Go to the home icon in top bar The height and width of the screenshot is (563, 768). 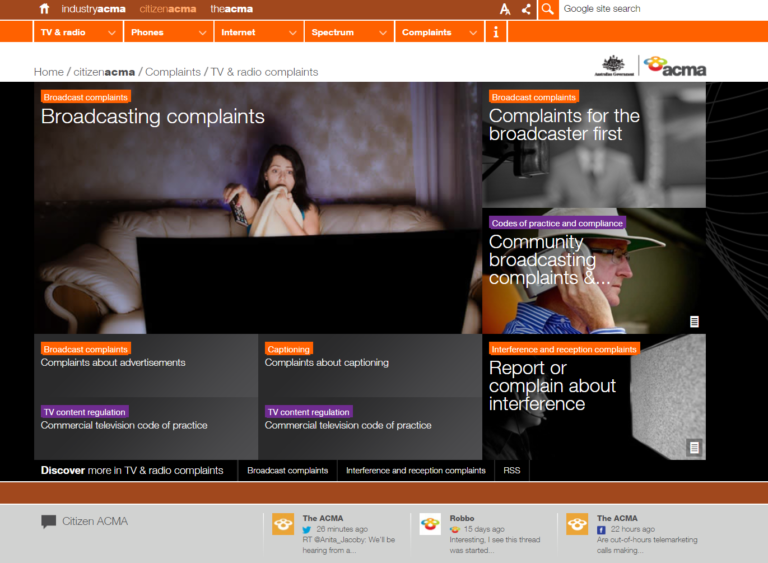[x=44, y=9]
